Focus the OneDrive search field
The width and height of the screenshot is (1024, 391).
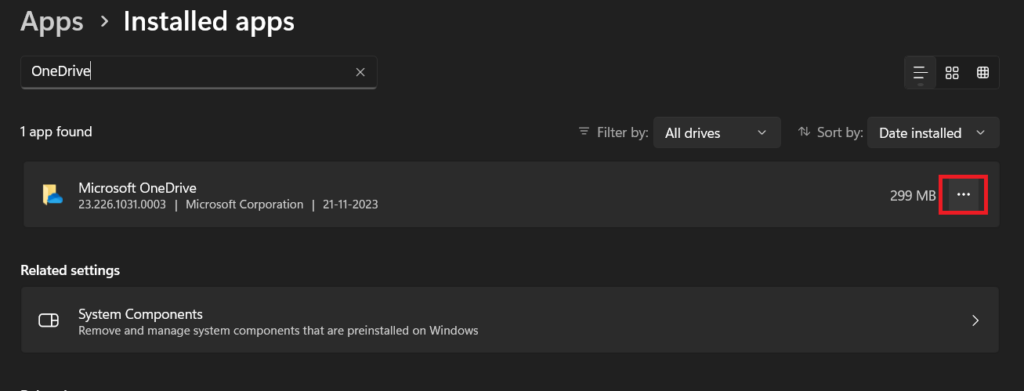pos(199,72)
